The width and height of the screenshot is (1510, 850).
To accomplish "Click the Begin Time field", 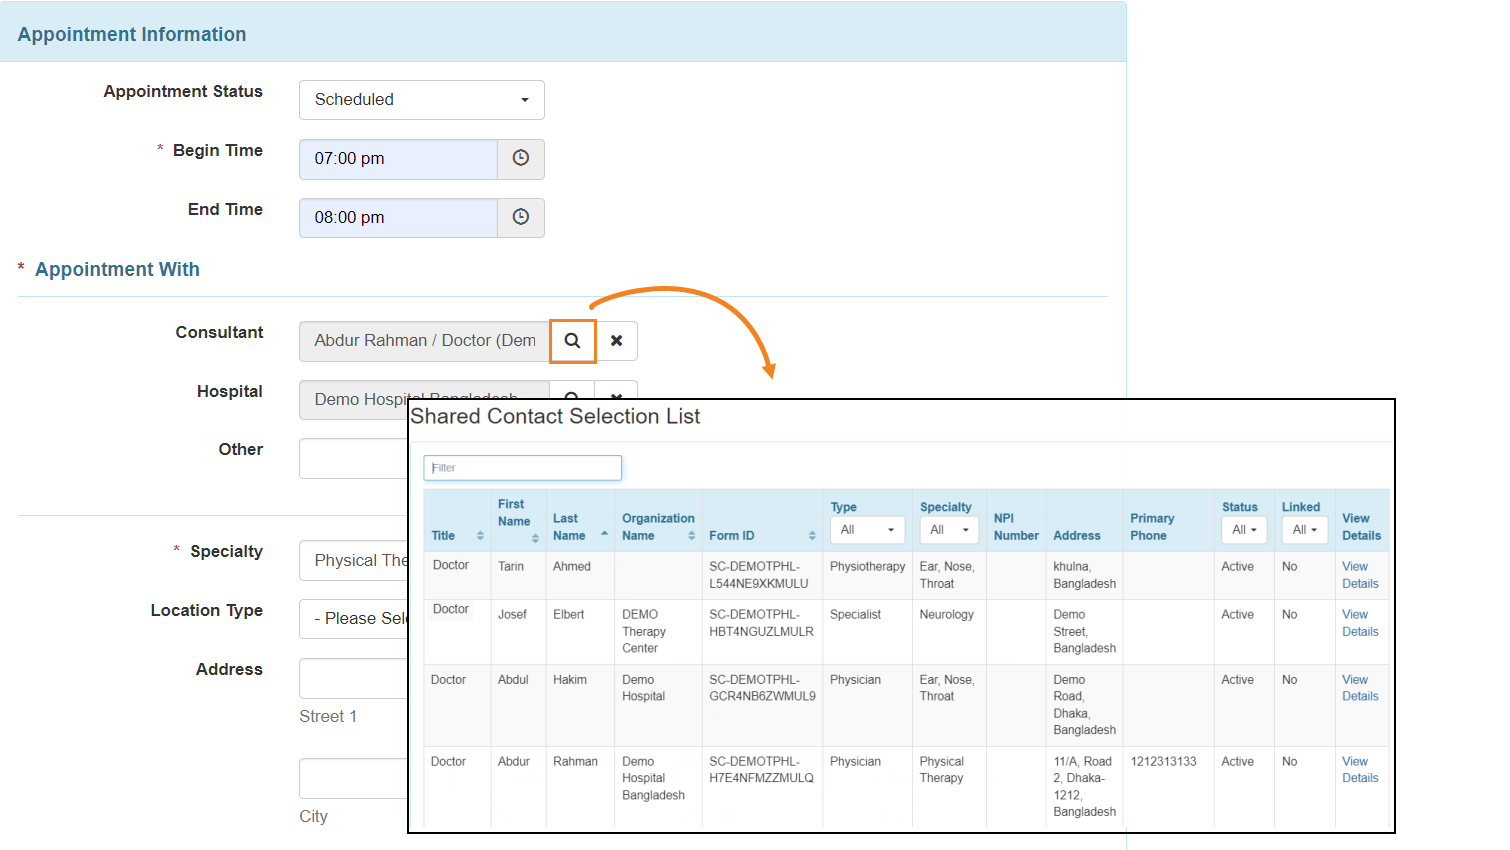I will pos(398,159).
